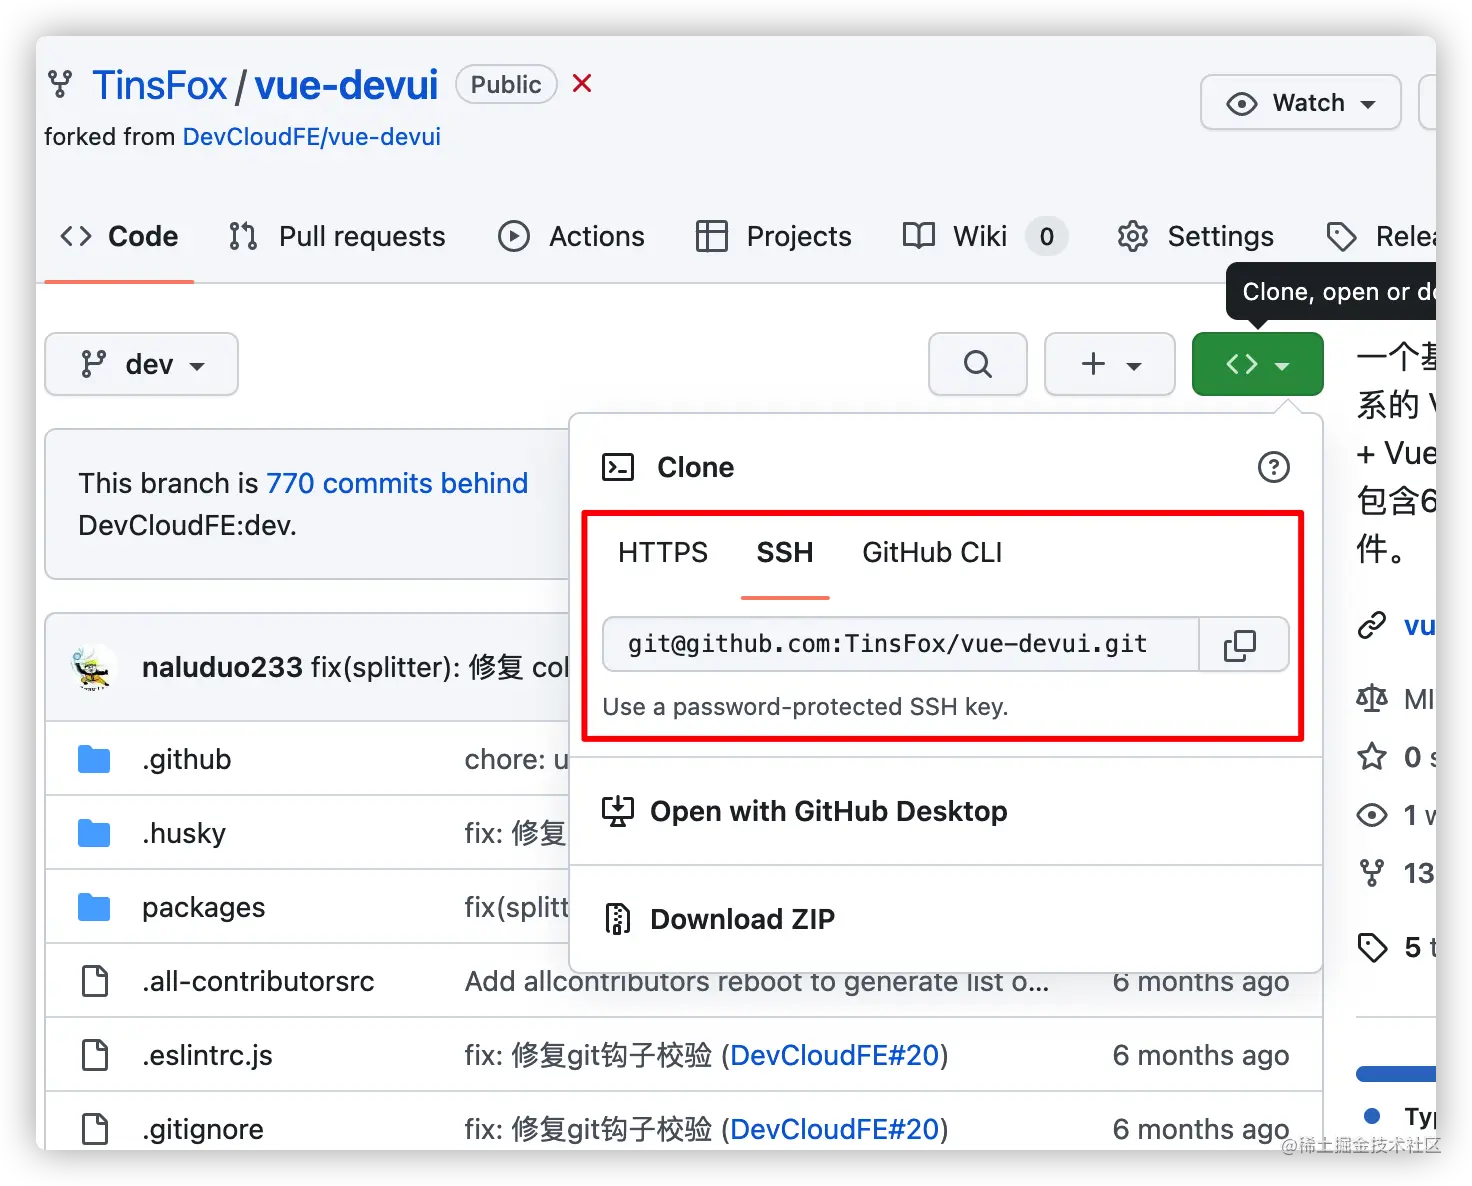Viewport: 1472px width, 1186px height.
Task: Click the forks icon in sidebar
Action: pos(1372,873)
